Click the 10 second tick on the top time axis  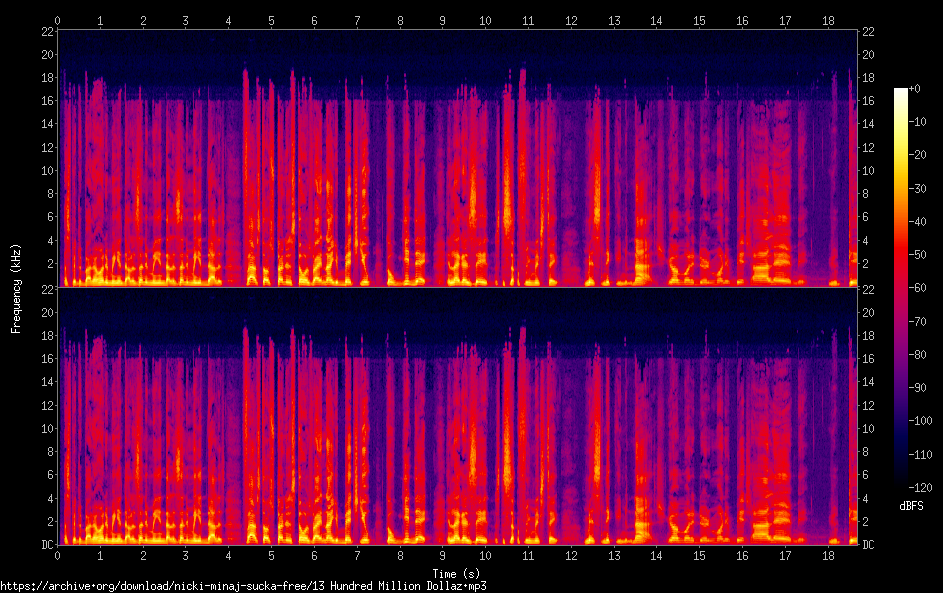click(x=485, y=20)
